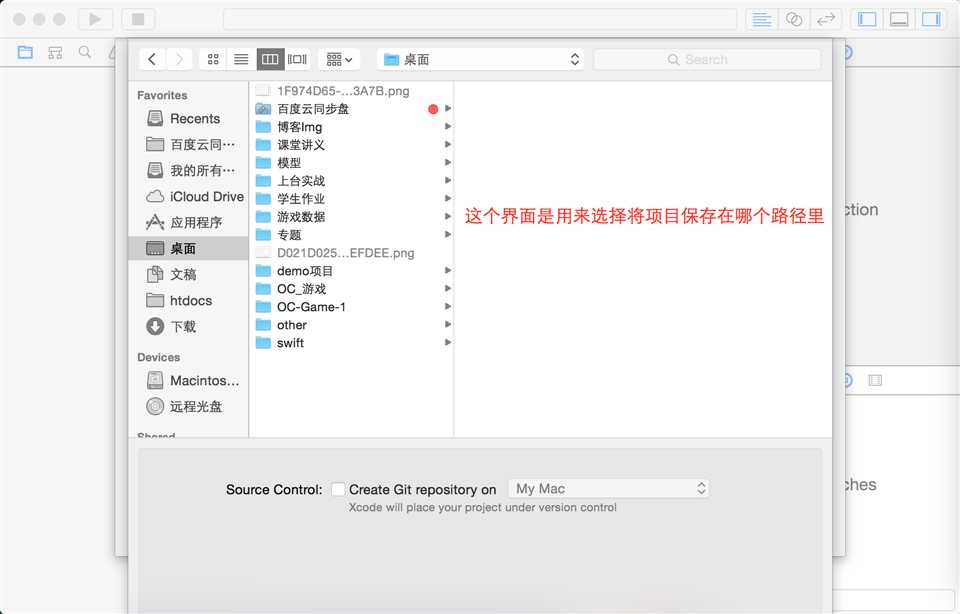Click the Xcode Stop button
The image size is (960, 614).
[x=138, y=19]
